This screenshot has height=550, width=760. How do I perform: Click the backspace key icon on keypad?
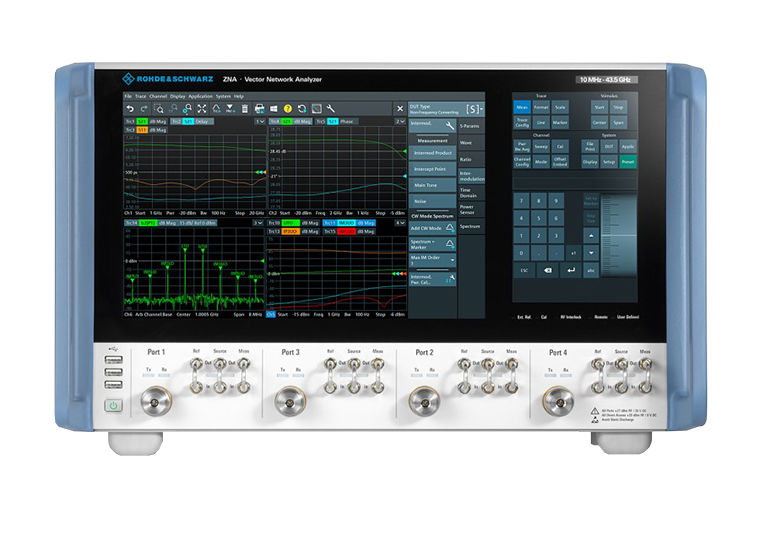point(548,270)
